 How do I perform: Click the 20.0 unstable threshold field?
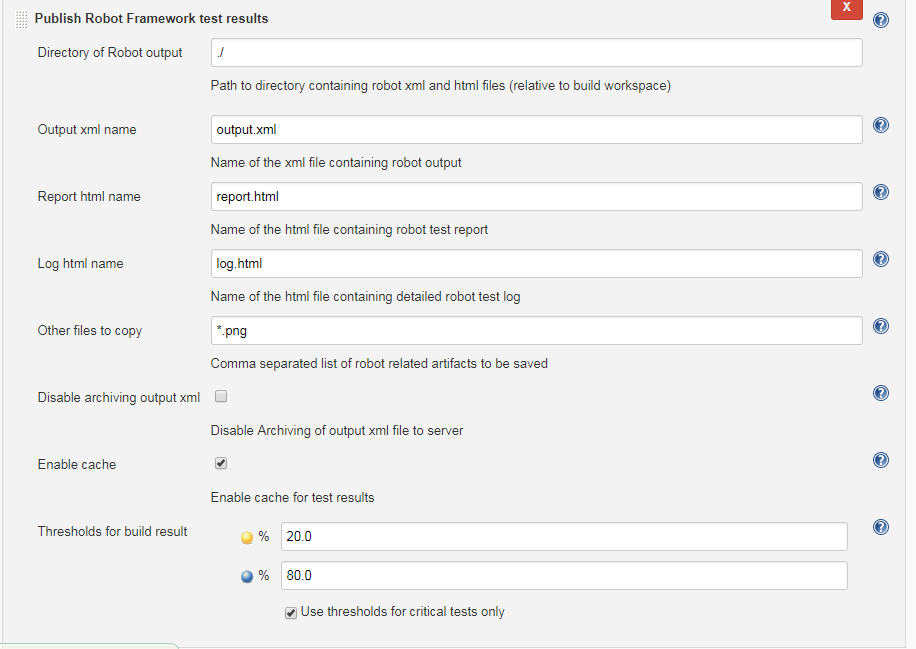coord(564,536)
